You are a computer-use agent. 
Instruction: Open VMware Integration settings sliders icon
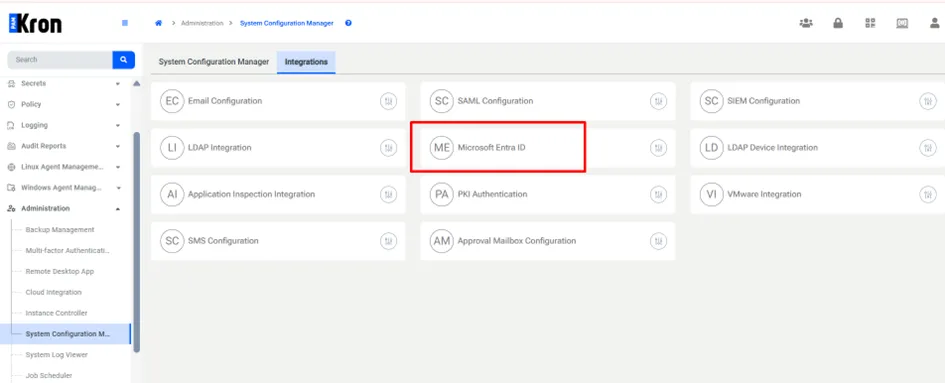coord(928,194)
